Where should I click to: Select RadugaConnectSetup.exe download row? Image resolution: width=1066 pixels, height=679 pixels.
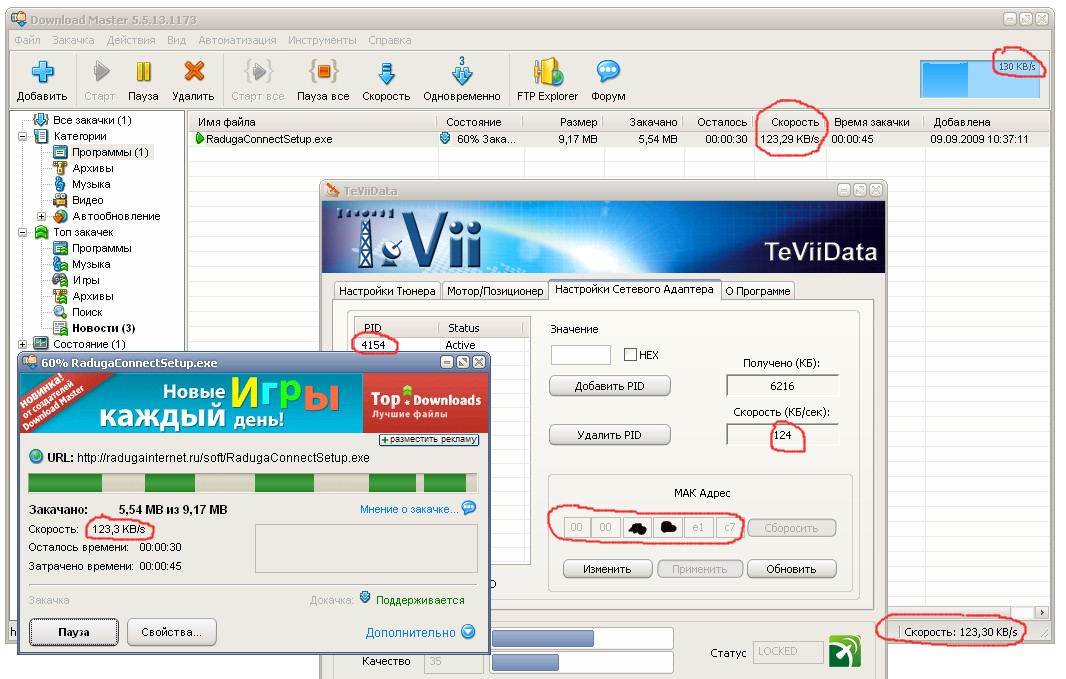pos(619,139)
